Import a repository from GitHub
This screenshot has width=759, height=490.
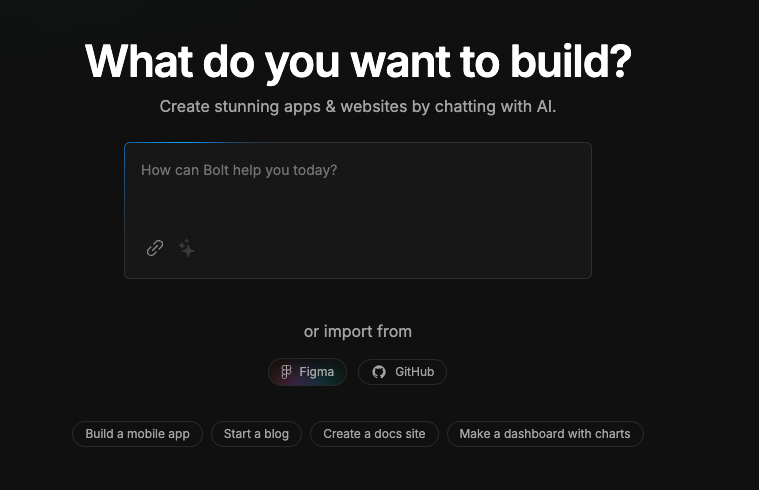pyautogui.click(x=402, y=372)
